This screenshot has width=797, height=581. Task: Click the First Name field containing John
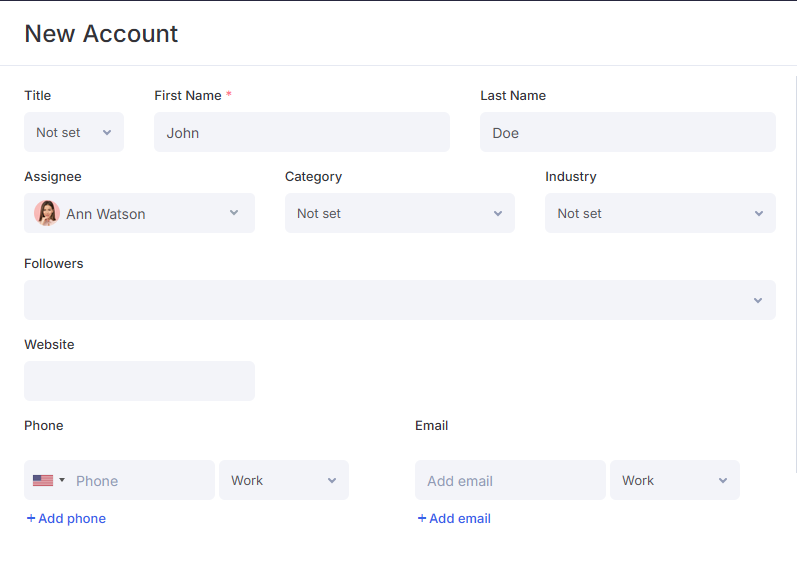point(302,132)
